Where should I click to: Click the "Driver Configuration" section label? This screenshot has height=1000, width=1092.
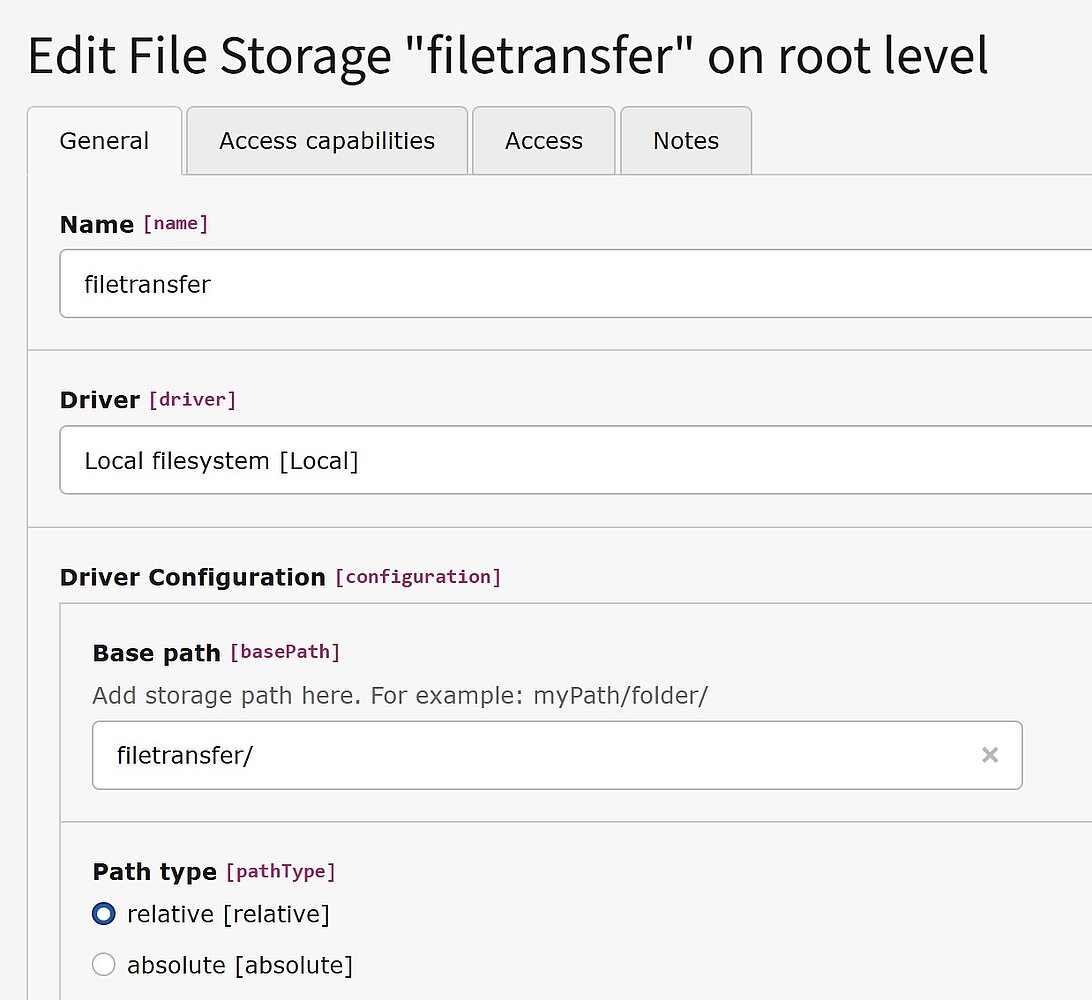193,577
